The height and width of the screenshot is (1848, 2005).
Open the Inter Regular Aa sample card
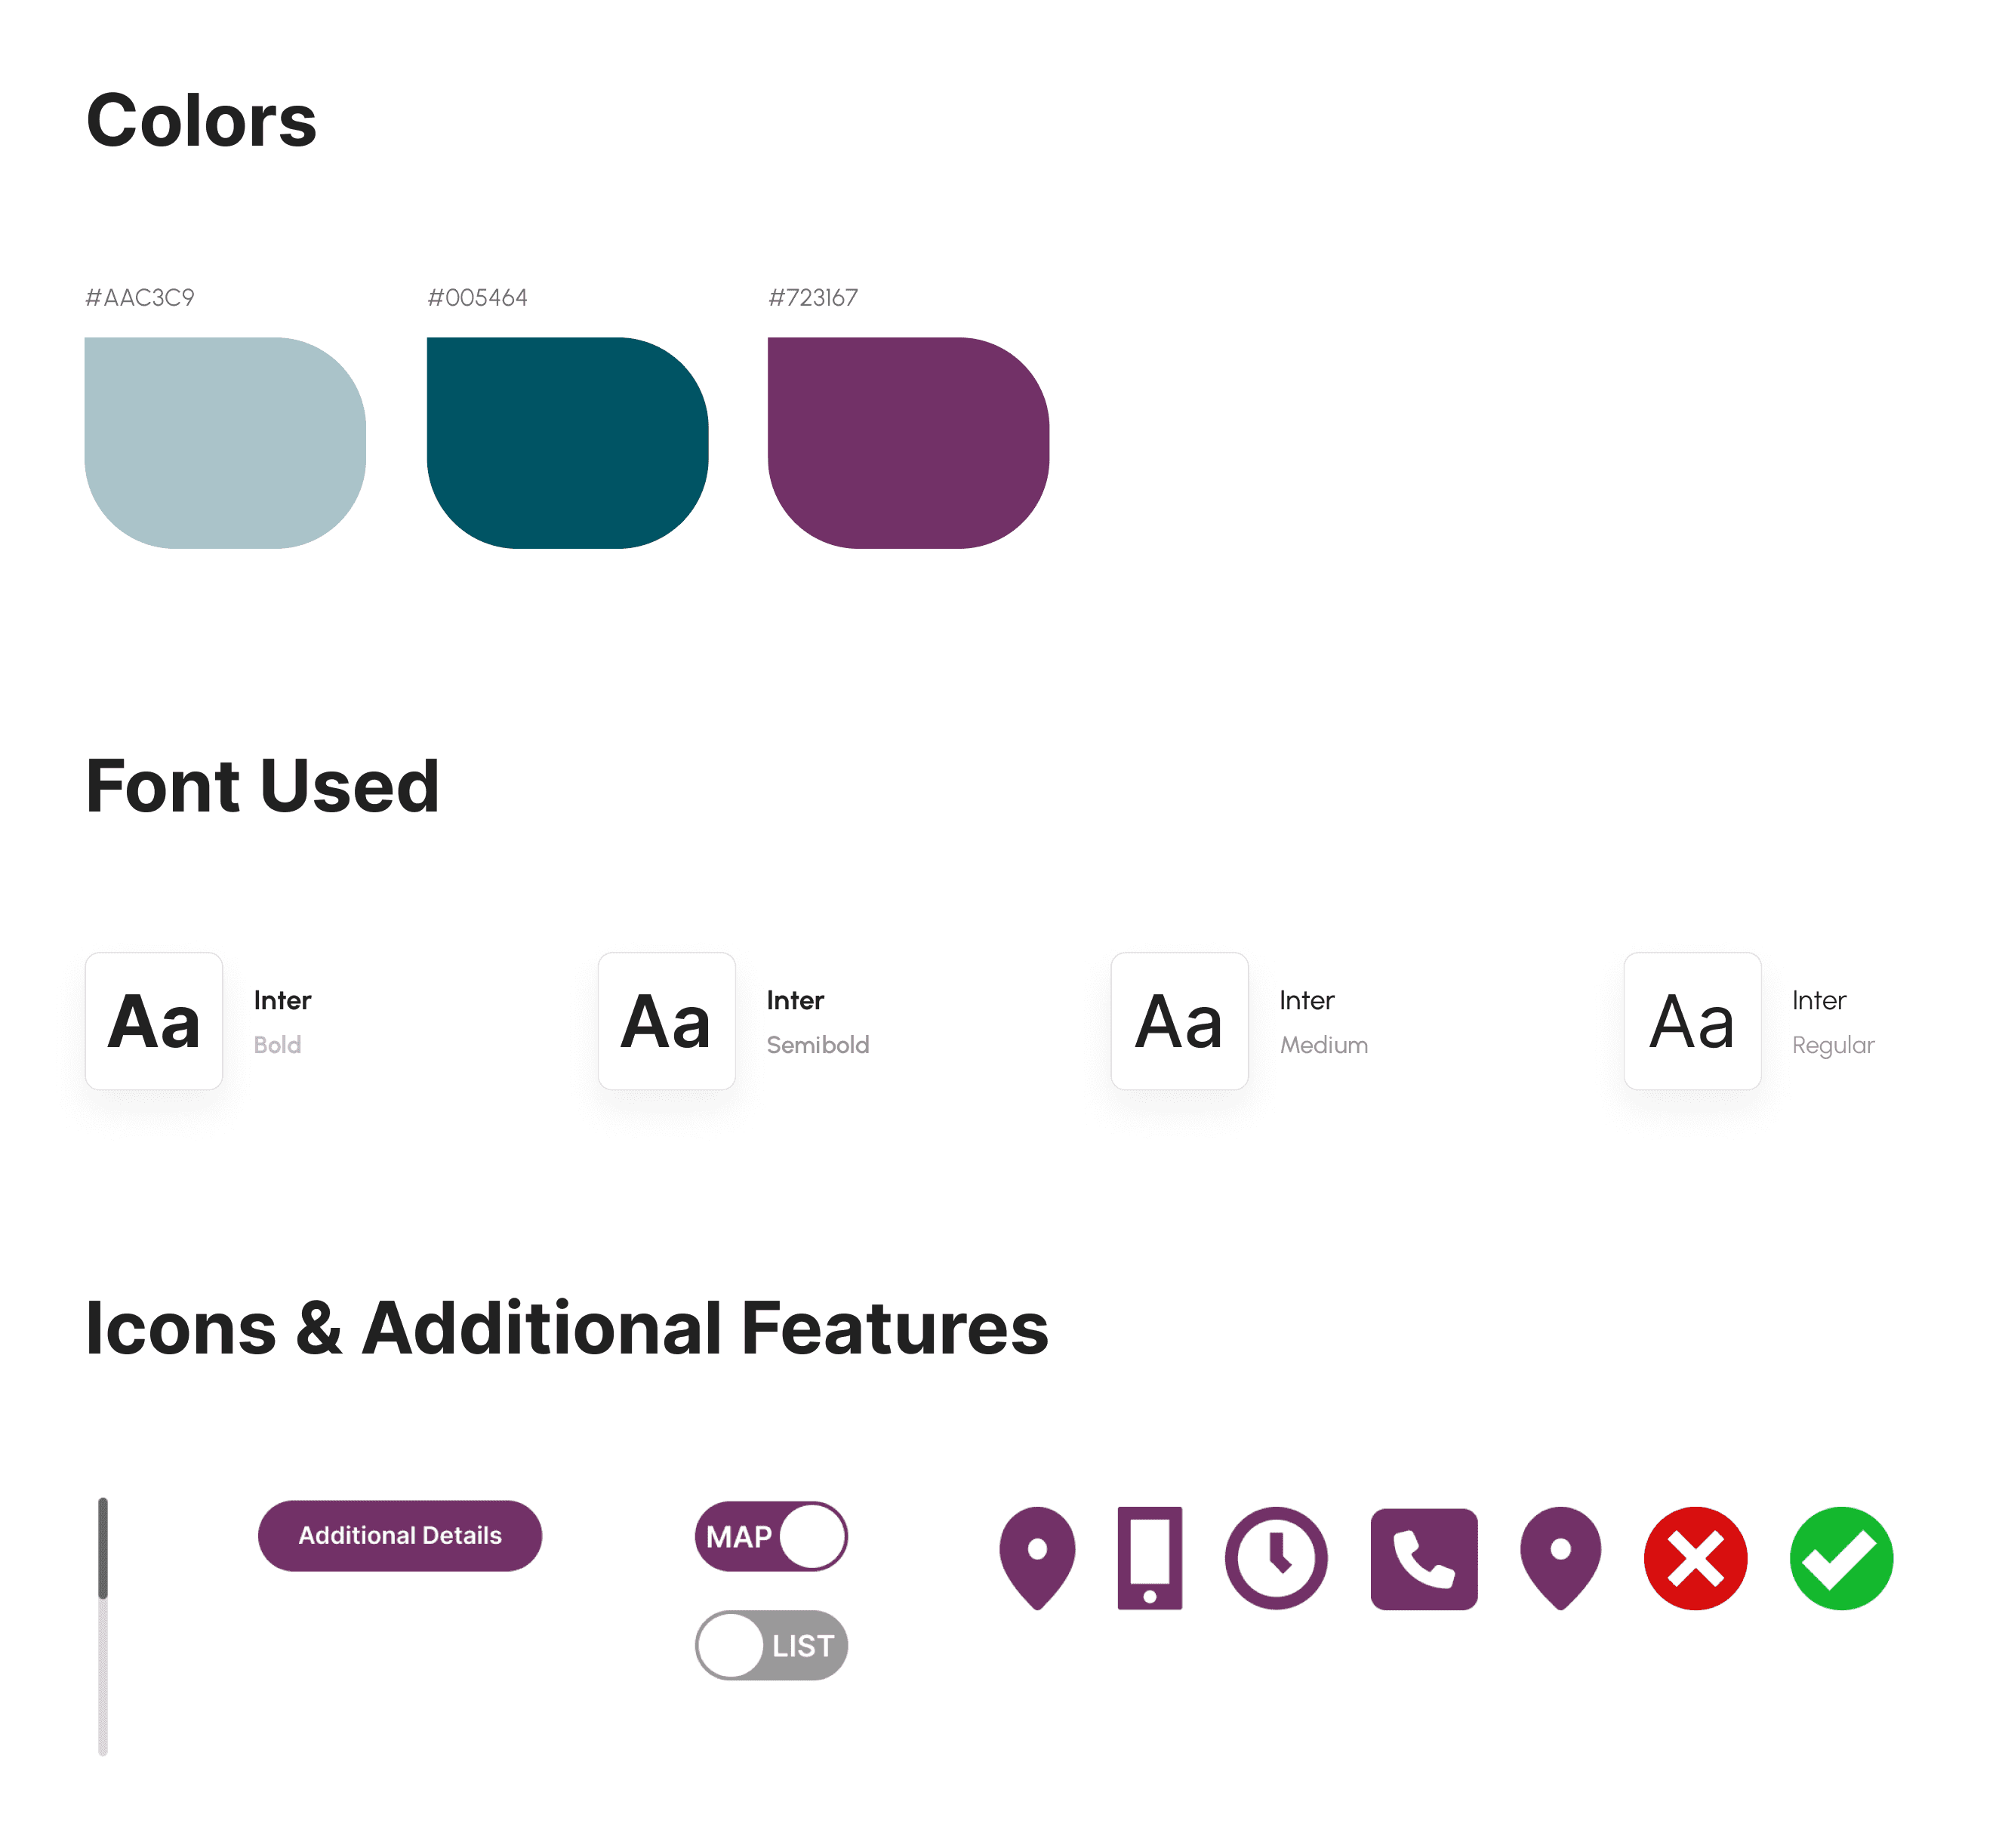tap(1692, 1020)
